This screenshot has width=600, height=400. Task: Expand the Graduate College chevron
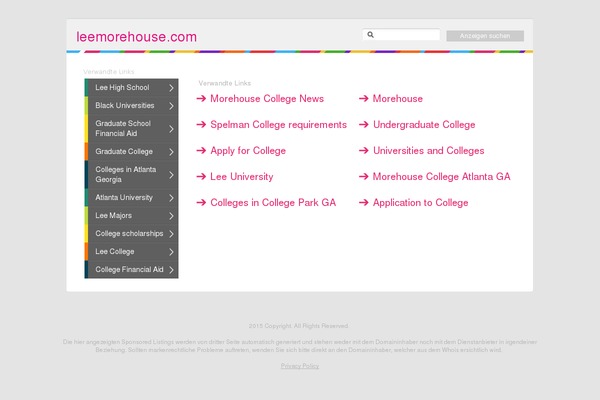171,152
